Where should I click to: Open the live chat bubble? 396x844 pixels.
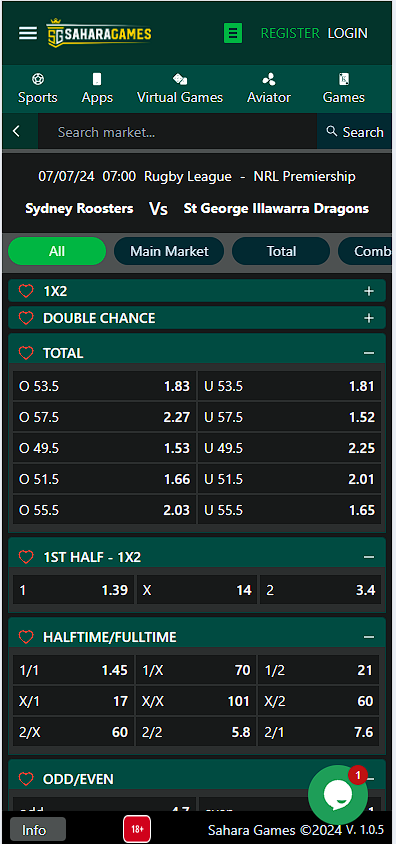[338, 794]
